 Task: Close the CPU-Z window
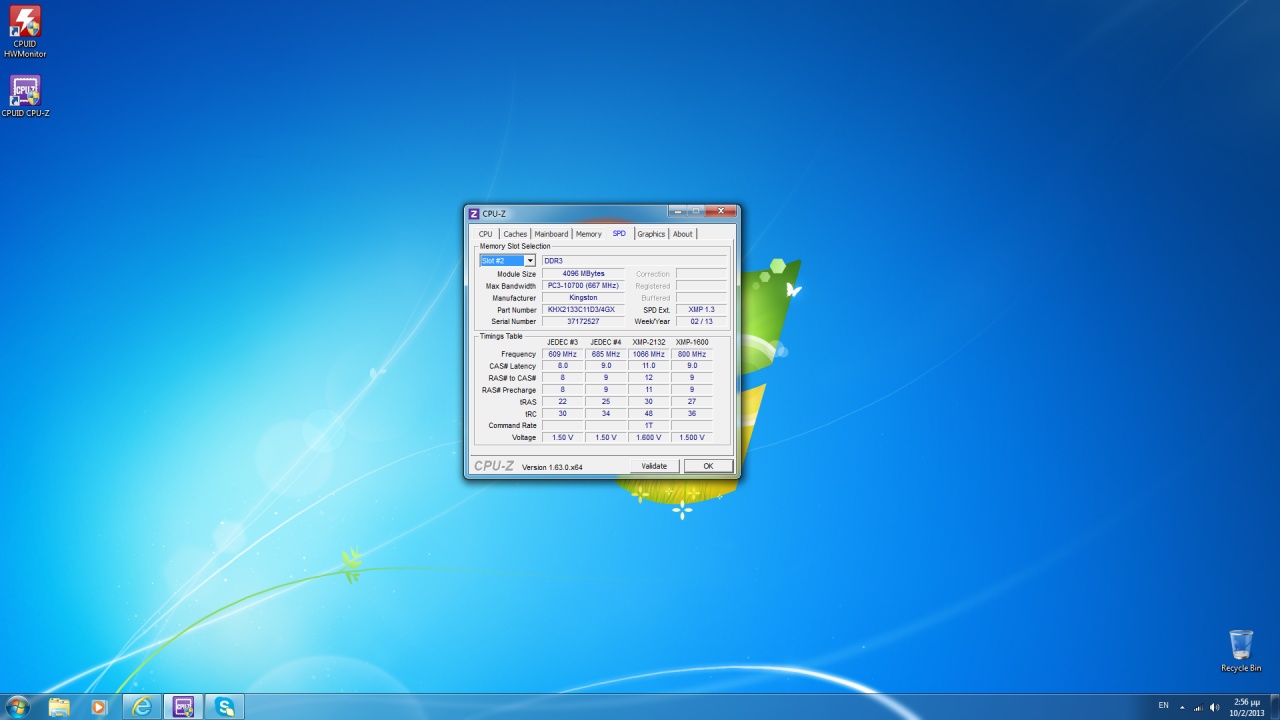[720, 211]
